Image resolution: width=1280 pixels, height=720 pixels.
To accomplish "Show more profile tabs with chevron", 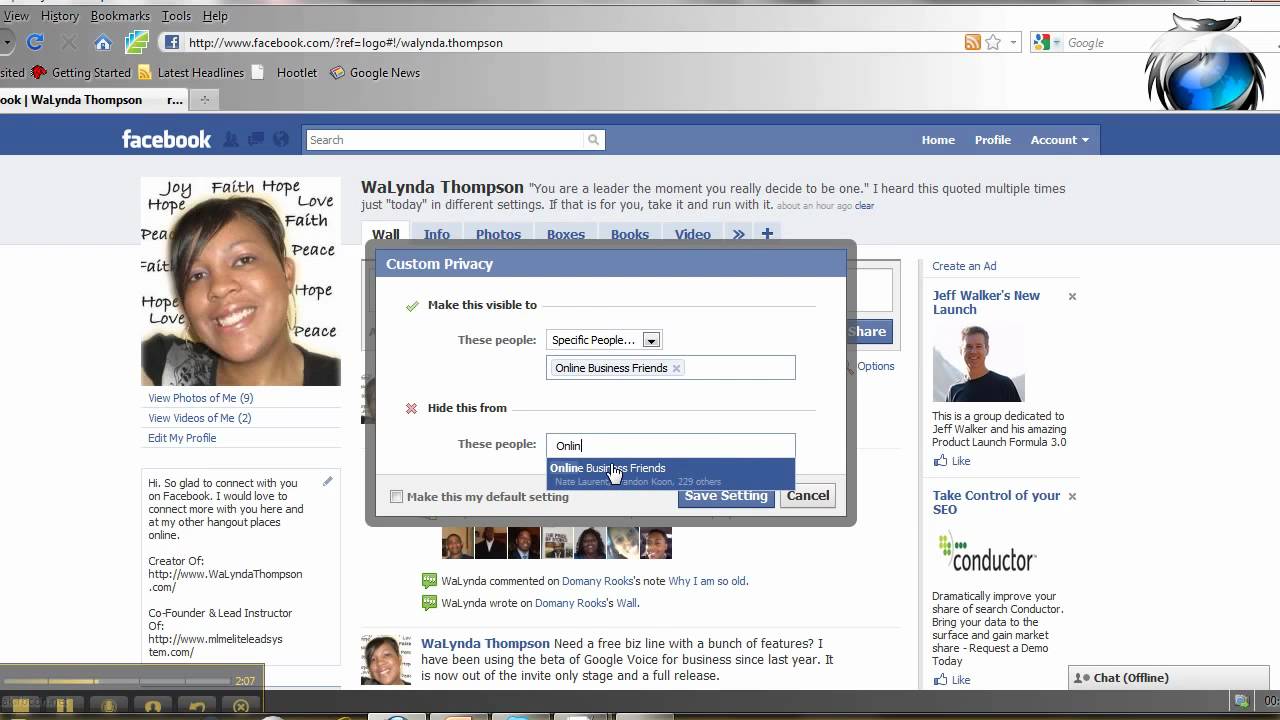I will 738,234.
